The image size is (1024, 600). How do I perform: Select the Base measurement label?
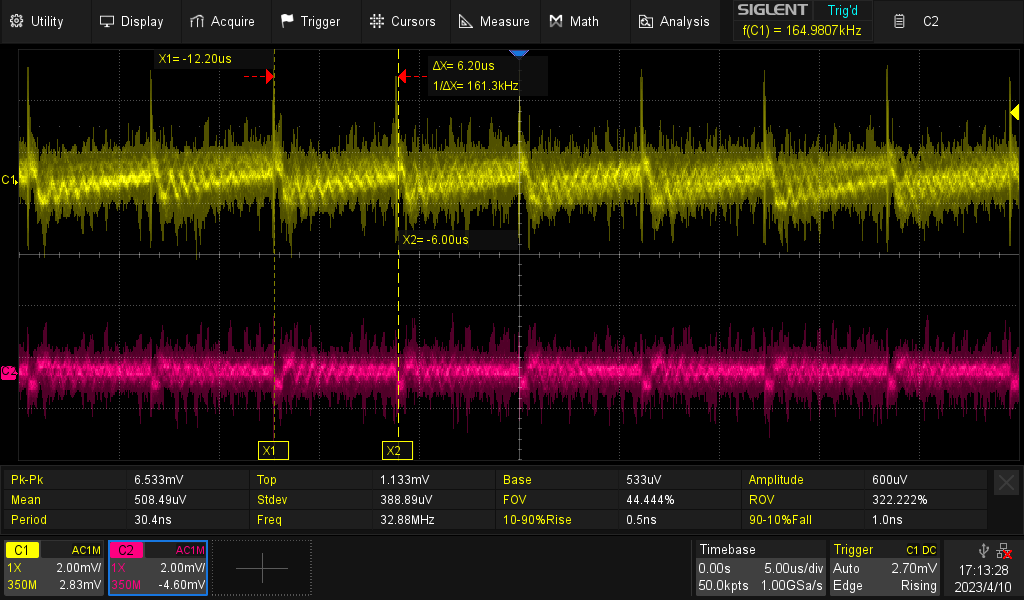[x=517, y=480]
